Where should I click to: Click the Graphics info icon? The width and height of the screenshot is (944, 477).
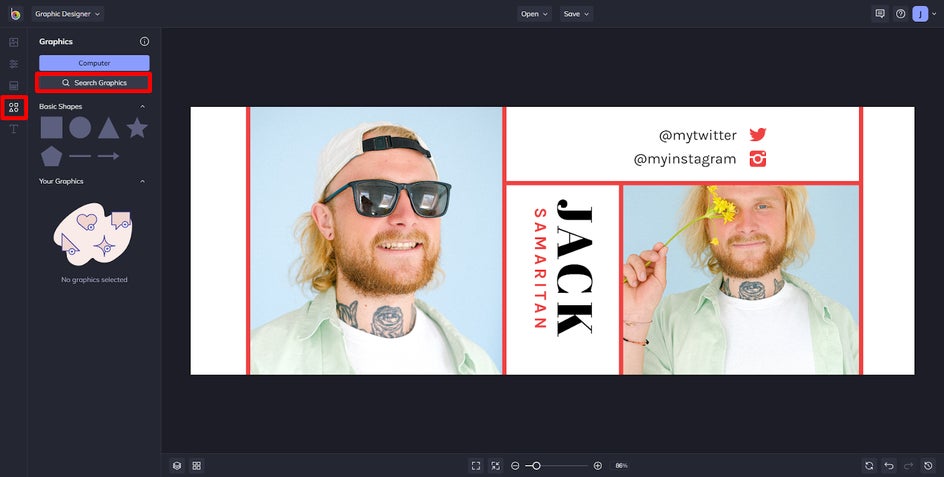click(x=144, y=42)
